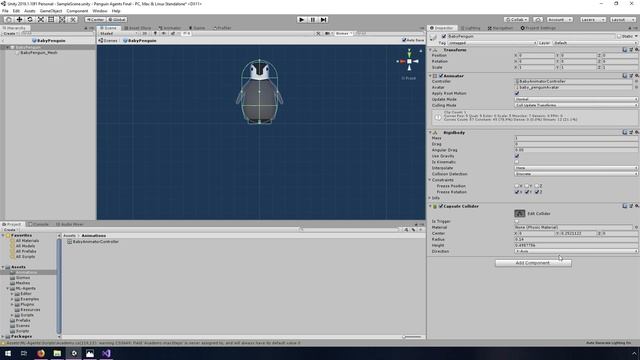The image size is (640, 360).
Task: Select BabyPenguin_Mesh in the Hierarchy
Action: click(x=39, y=53)
